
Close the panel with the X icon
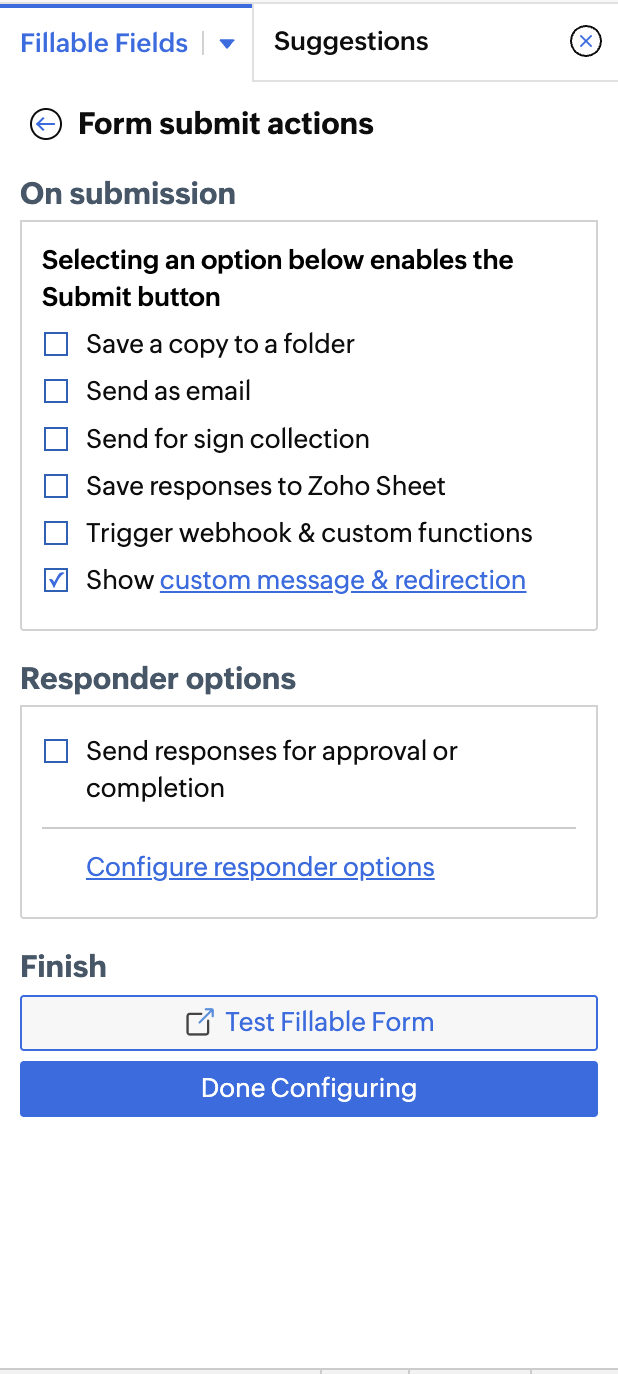tap(585, 41)
